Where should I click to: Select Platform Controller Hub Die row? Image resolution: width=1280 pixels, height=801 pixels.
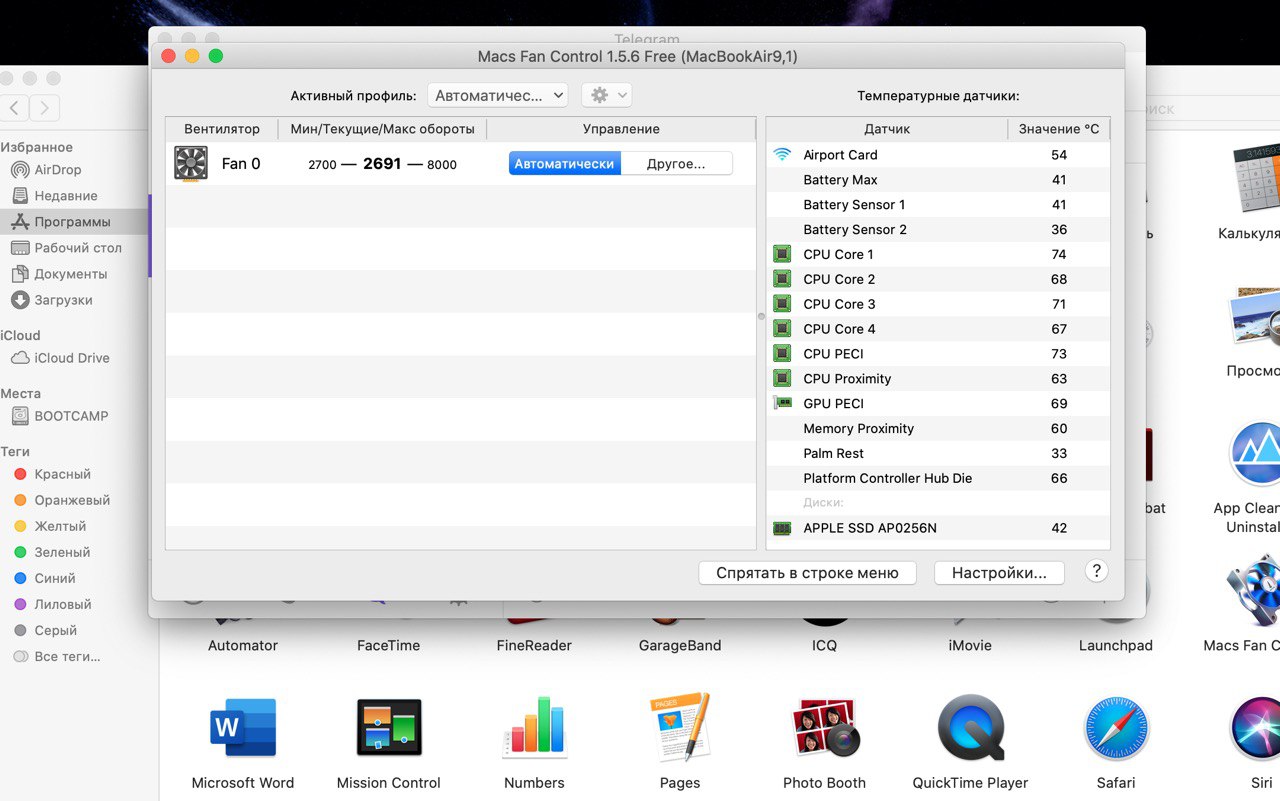[x=938, y=478]
